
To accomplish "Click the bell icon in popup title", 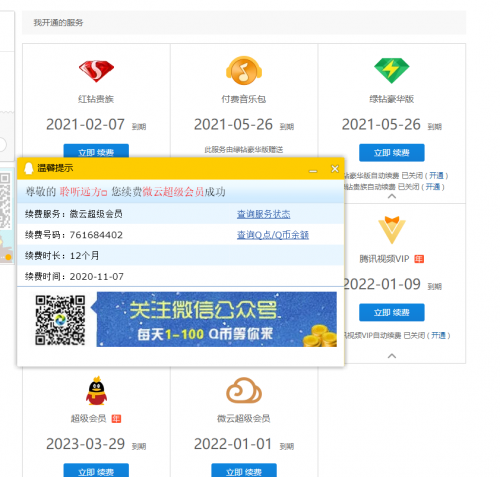I will coord(29,168).
